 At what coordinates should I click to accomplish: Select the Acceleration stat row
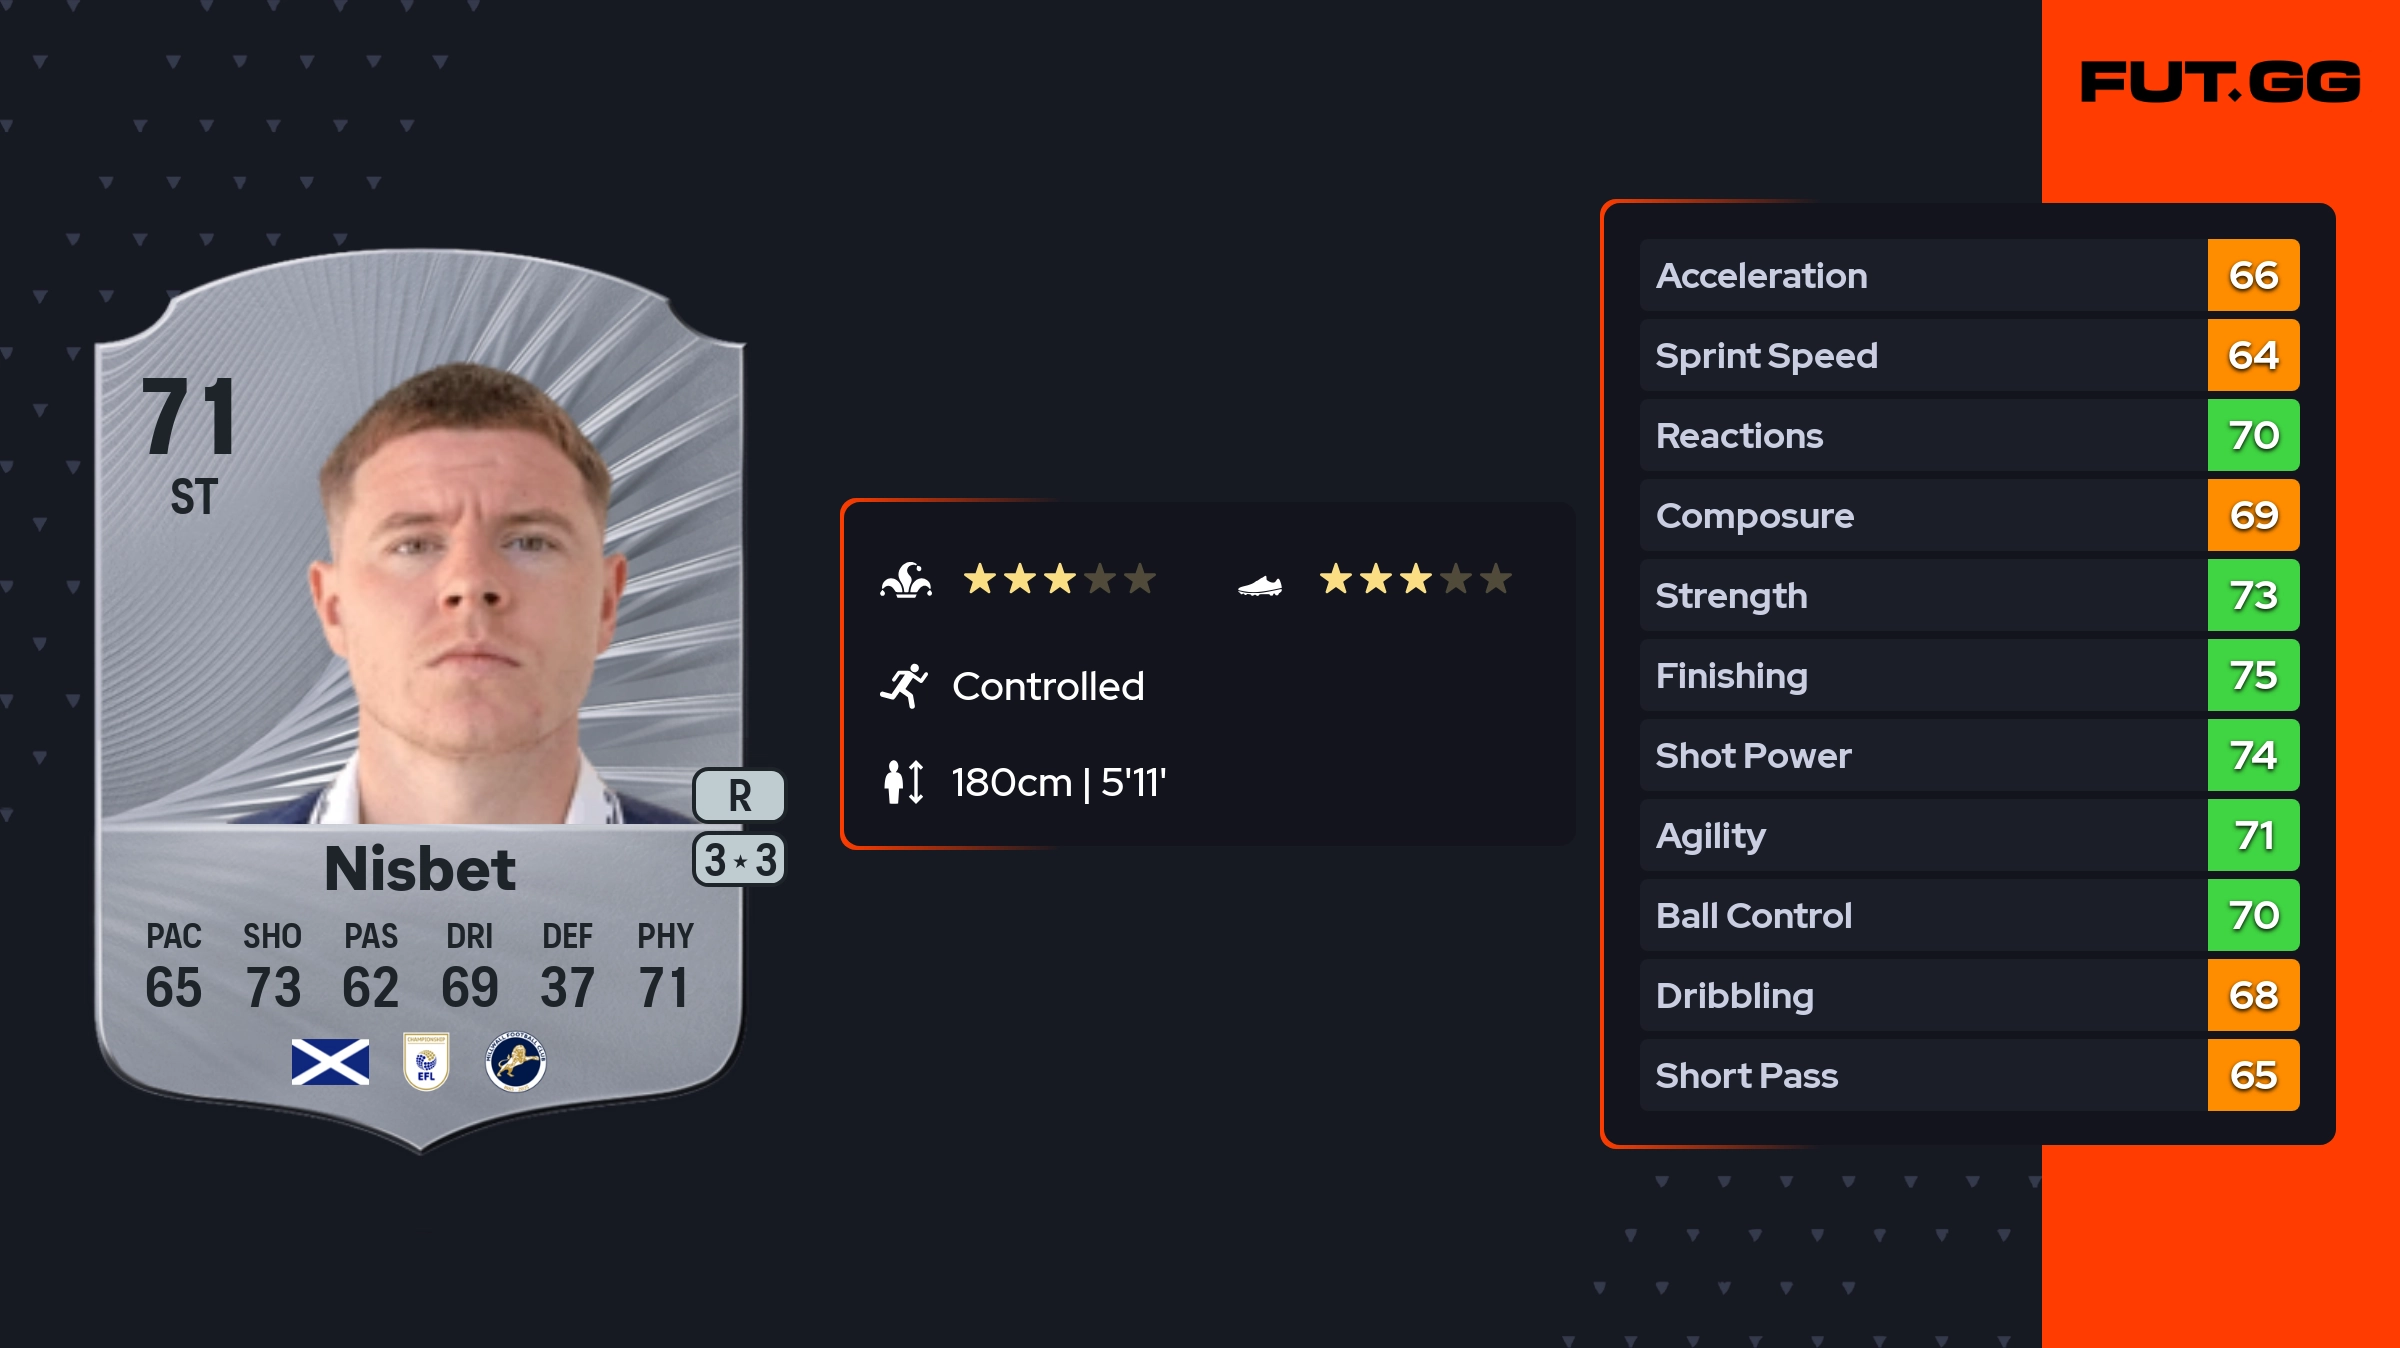point(1920,275)
